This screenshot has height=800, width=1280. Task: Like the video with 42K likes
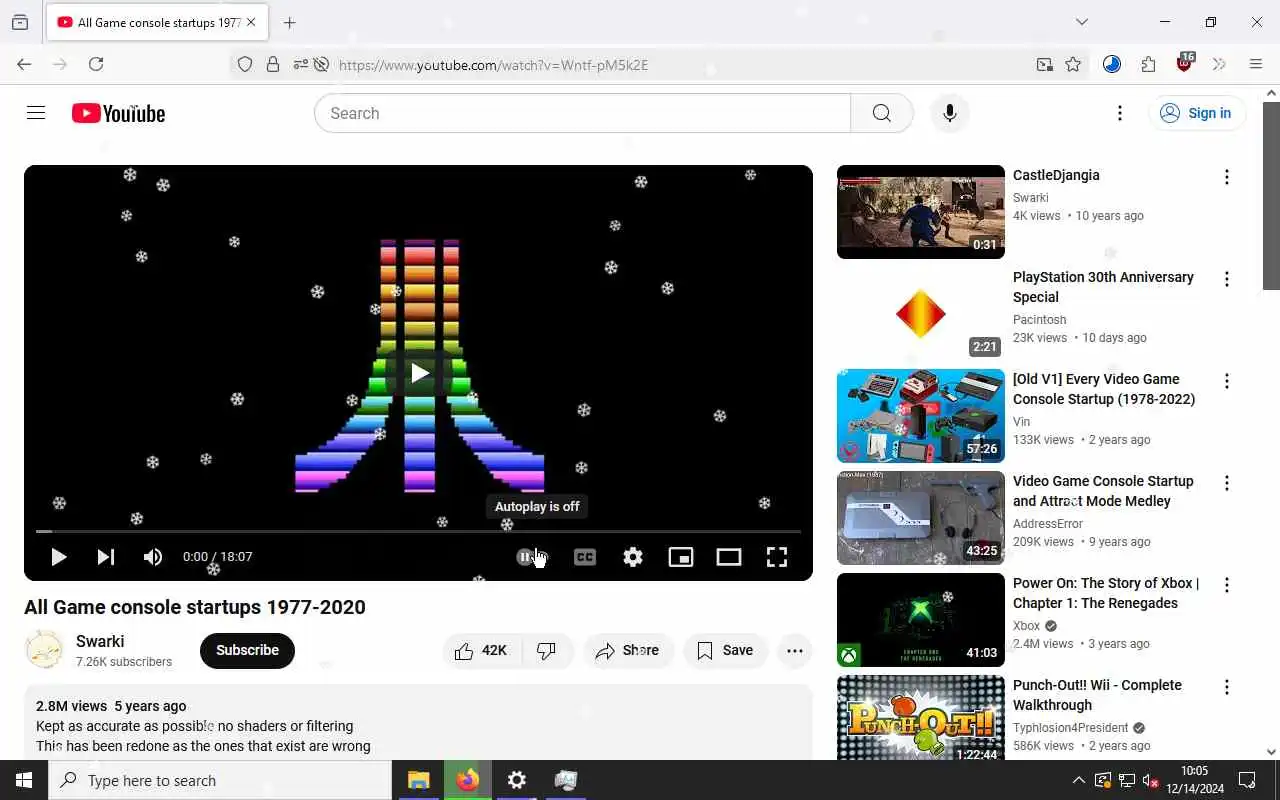pos(481,651)
